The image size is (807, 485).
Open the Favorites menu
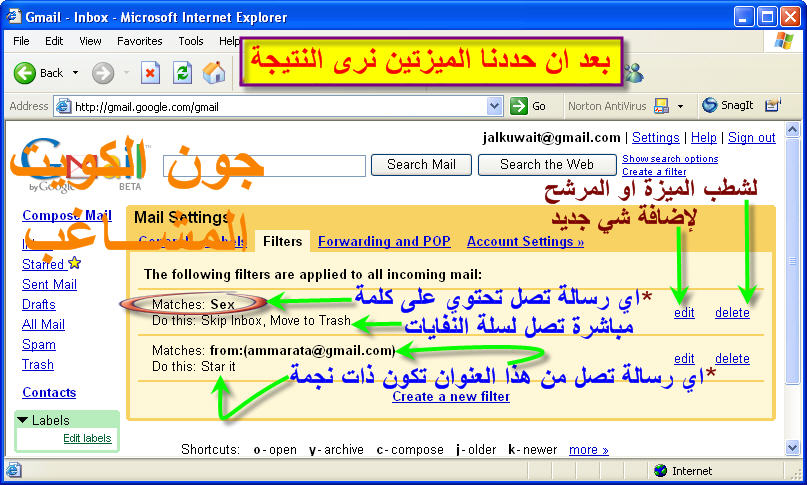[x=139, y=41]
